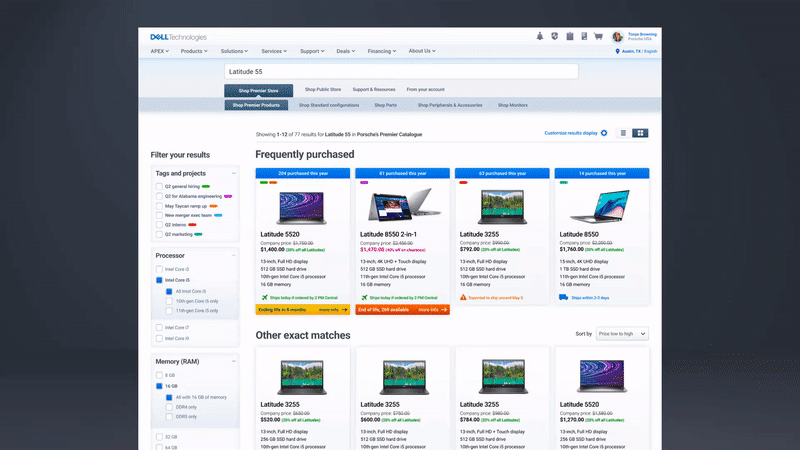Enable the Intel Core i3 filter

click(159, 269)
